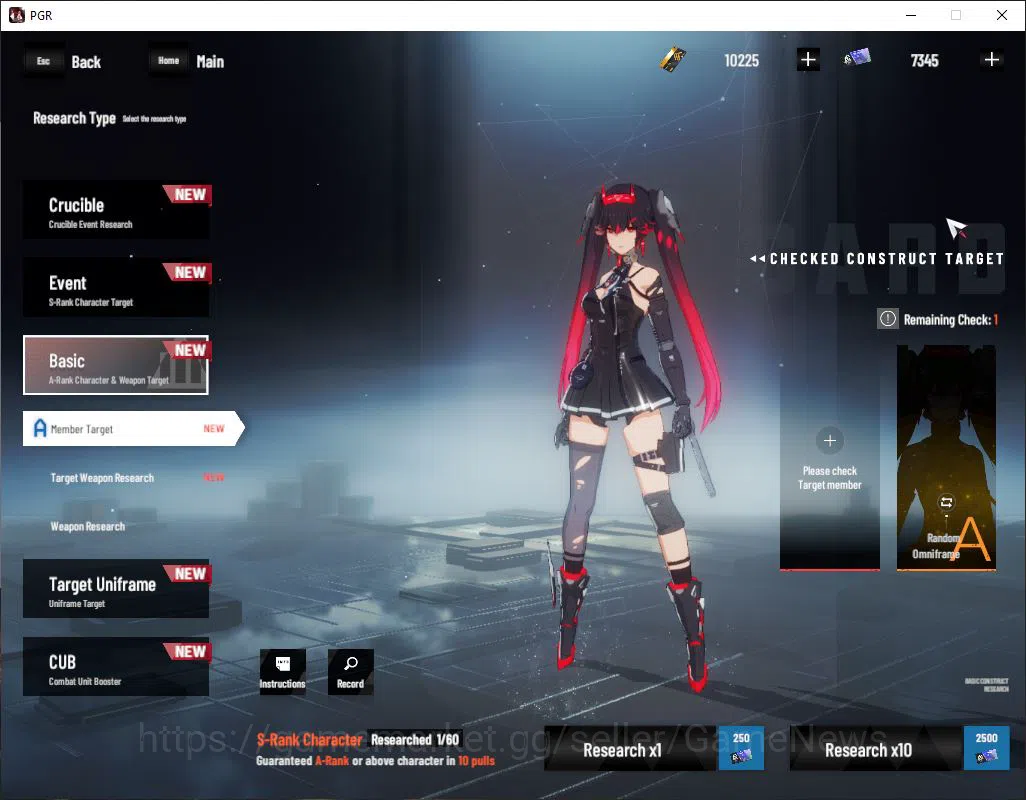
Task: Open the CUB Combat Unit Booster tab
Action: click(116, 667)
